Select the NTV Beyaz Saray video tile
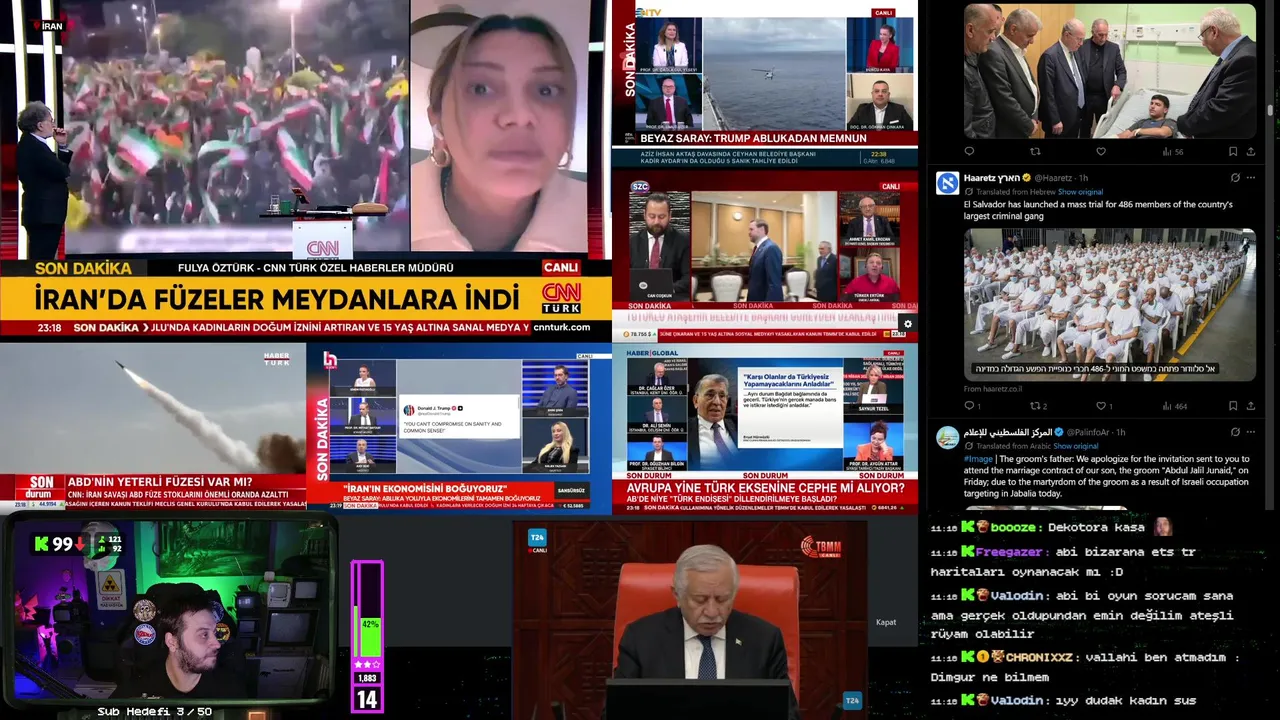The image size is (1280, 720). tap(765, 83)
